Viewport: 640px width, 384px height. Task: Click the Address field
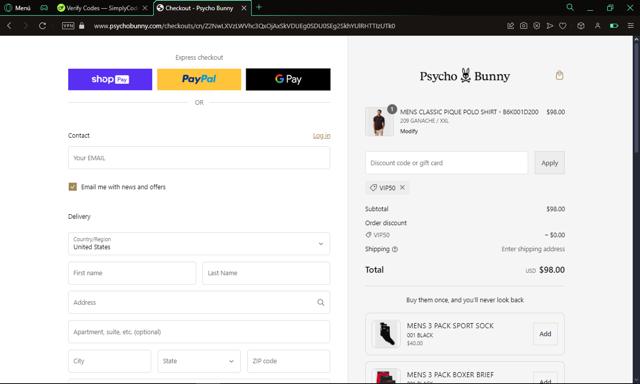(199, 302)
